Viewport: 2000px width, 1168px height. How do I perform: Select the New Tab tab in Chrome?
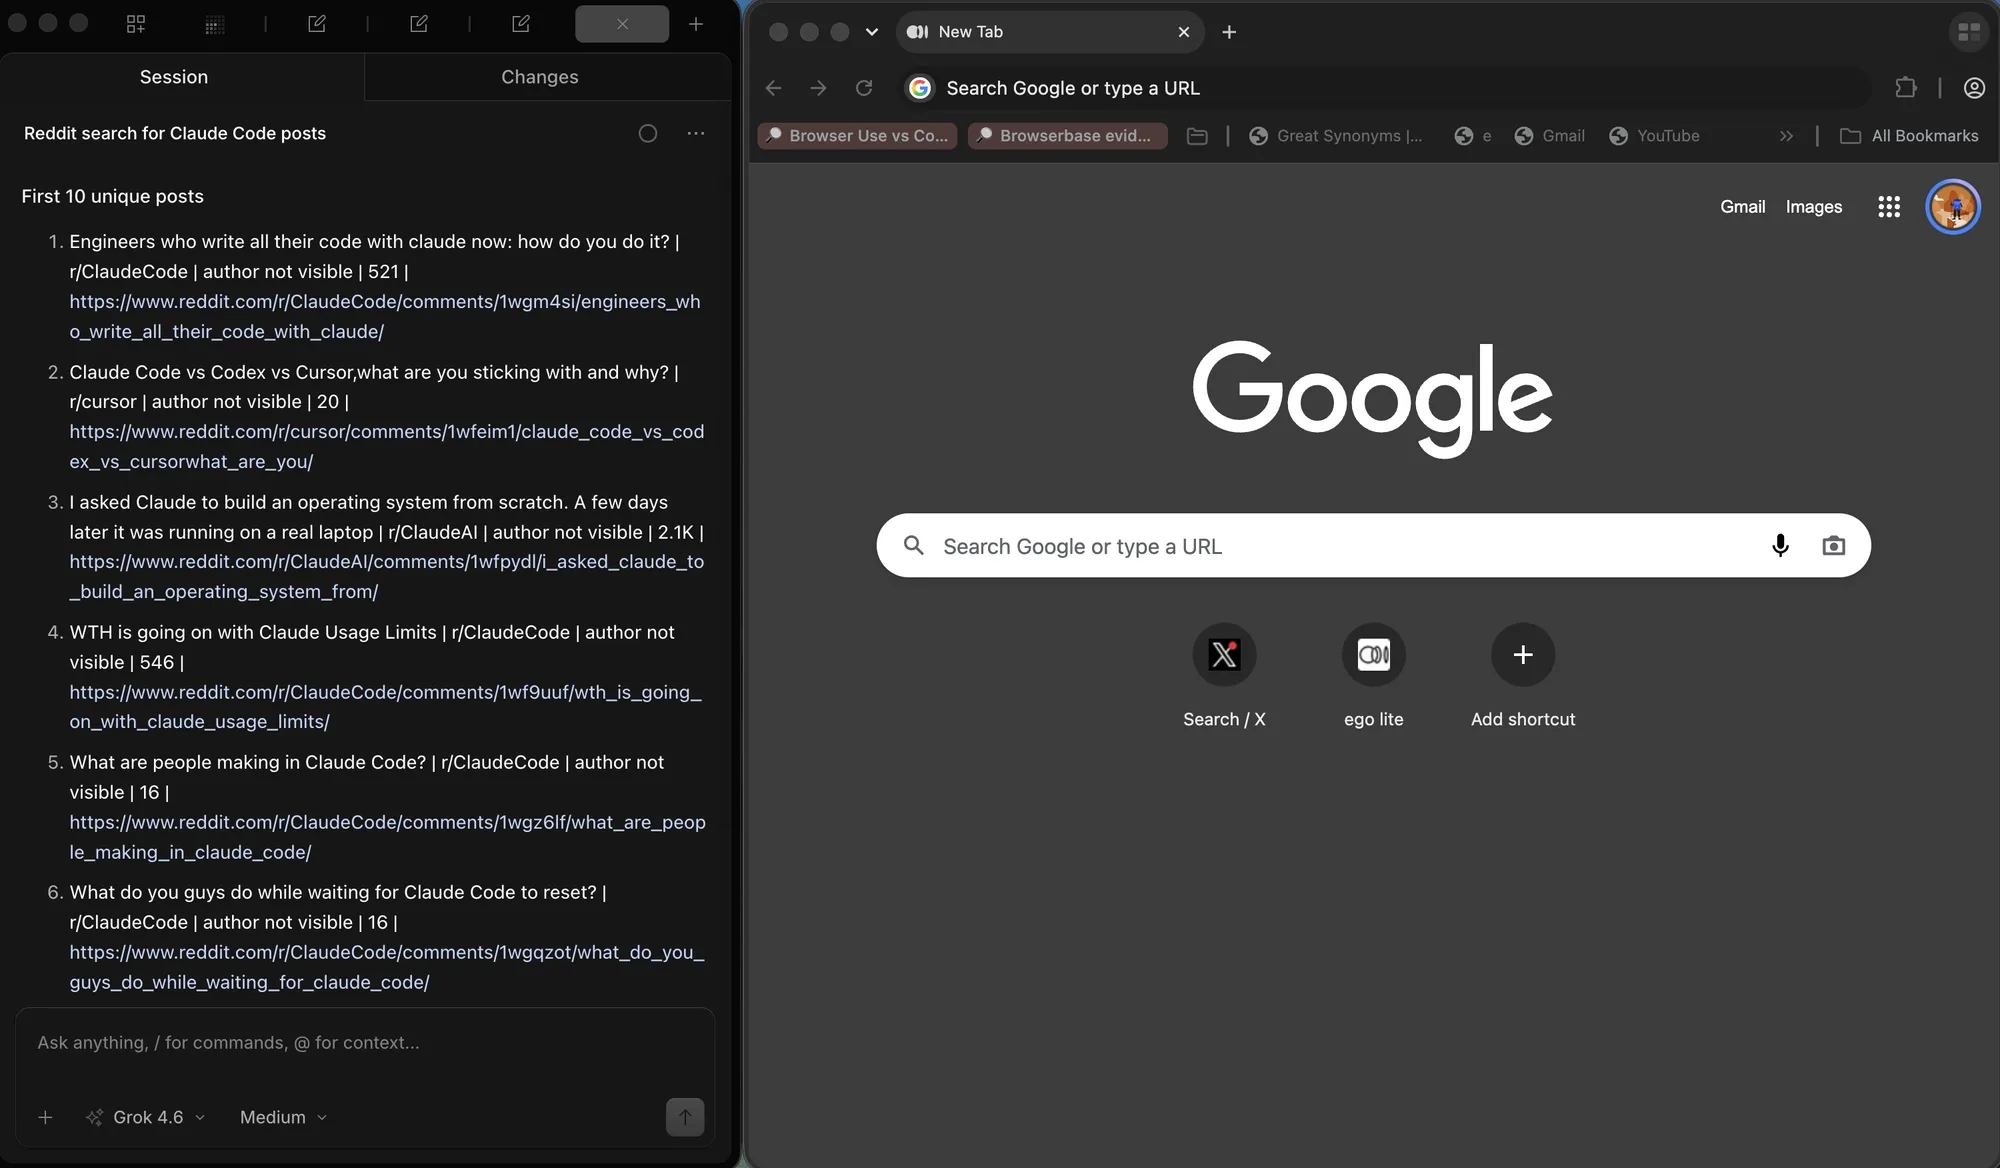tap(1050, 32)
